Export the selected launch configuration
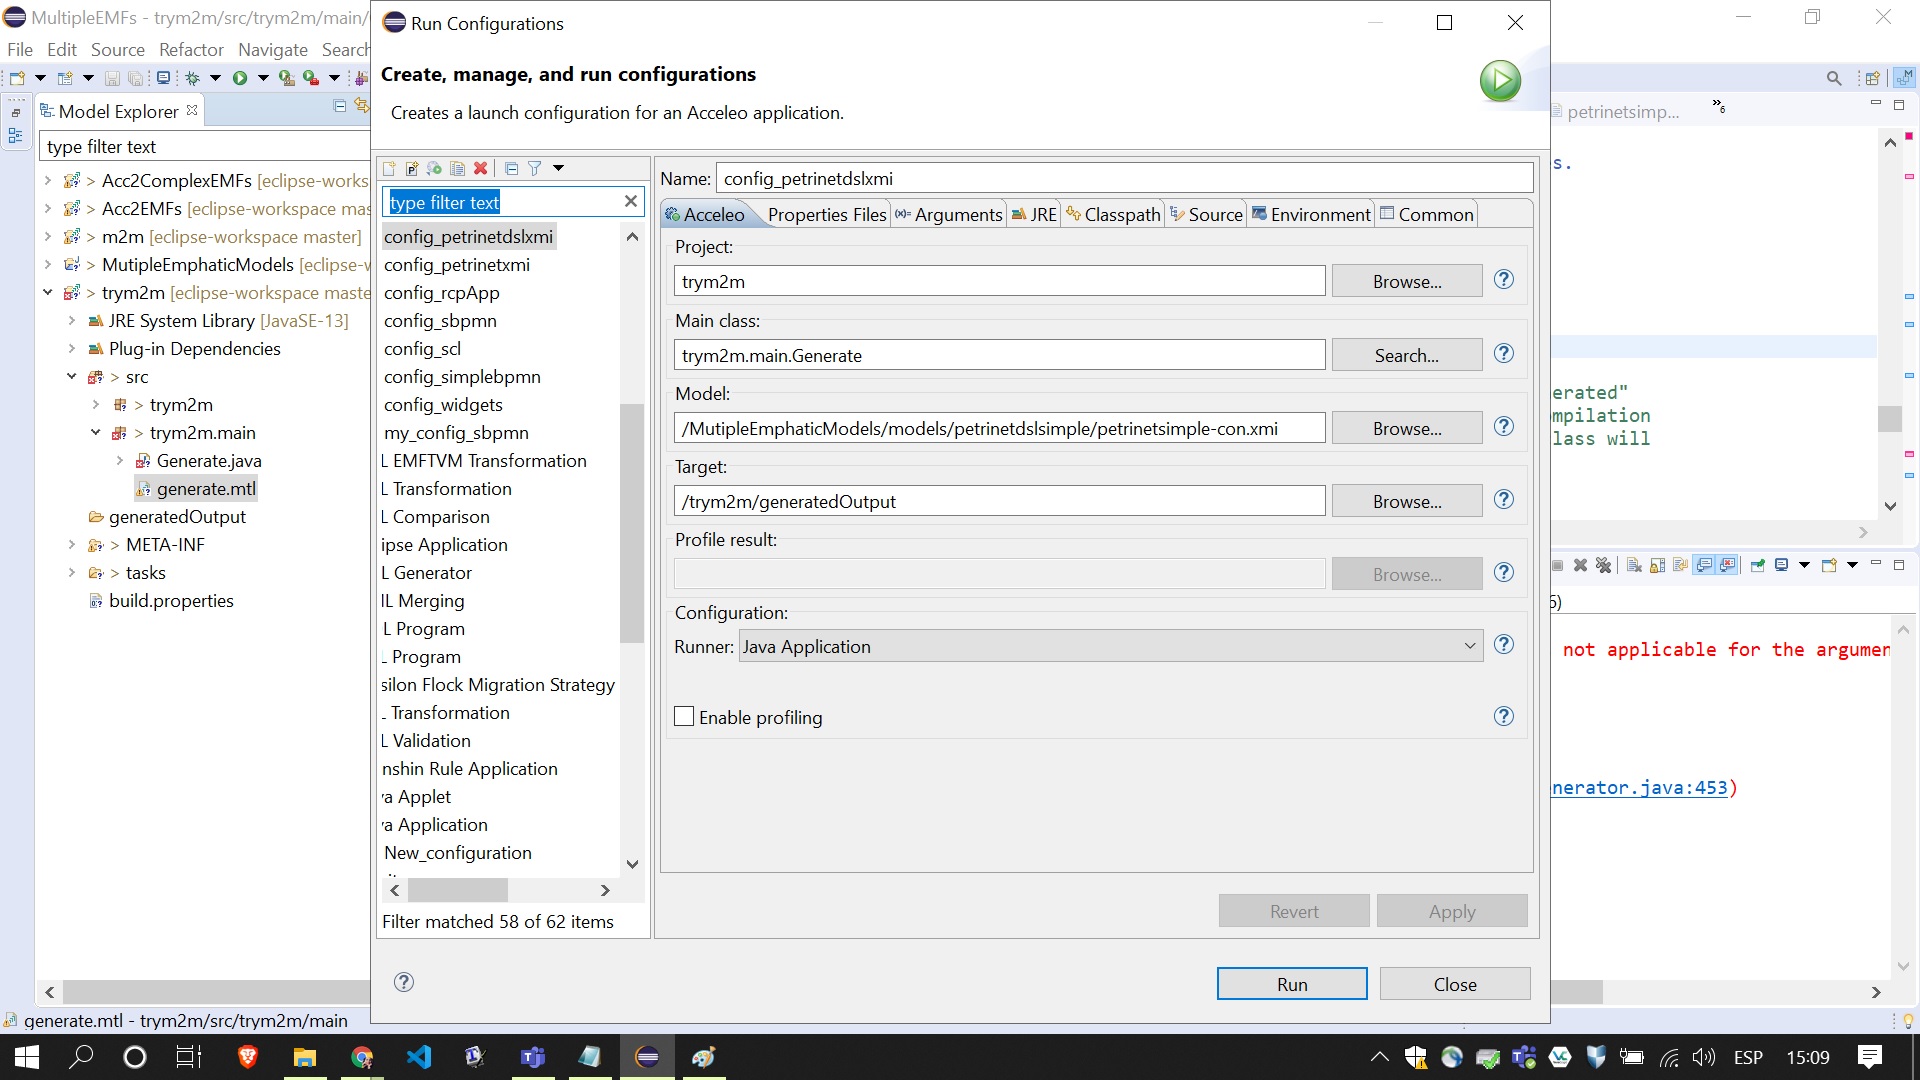Image resolution: width=1920 pixels, height=1080 pixels. [434, 168]
